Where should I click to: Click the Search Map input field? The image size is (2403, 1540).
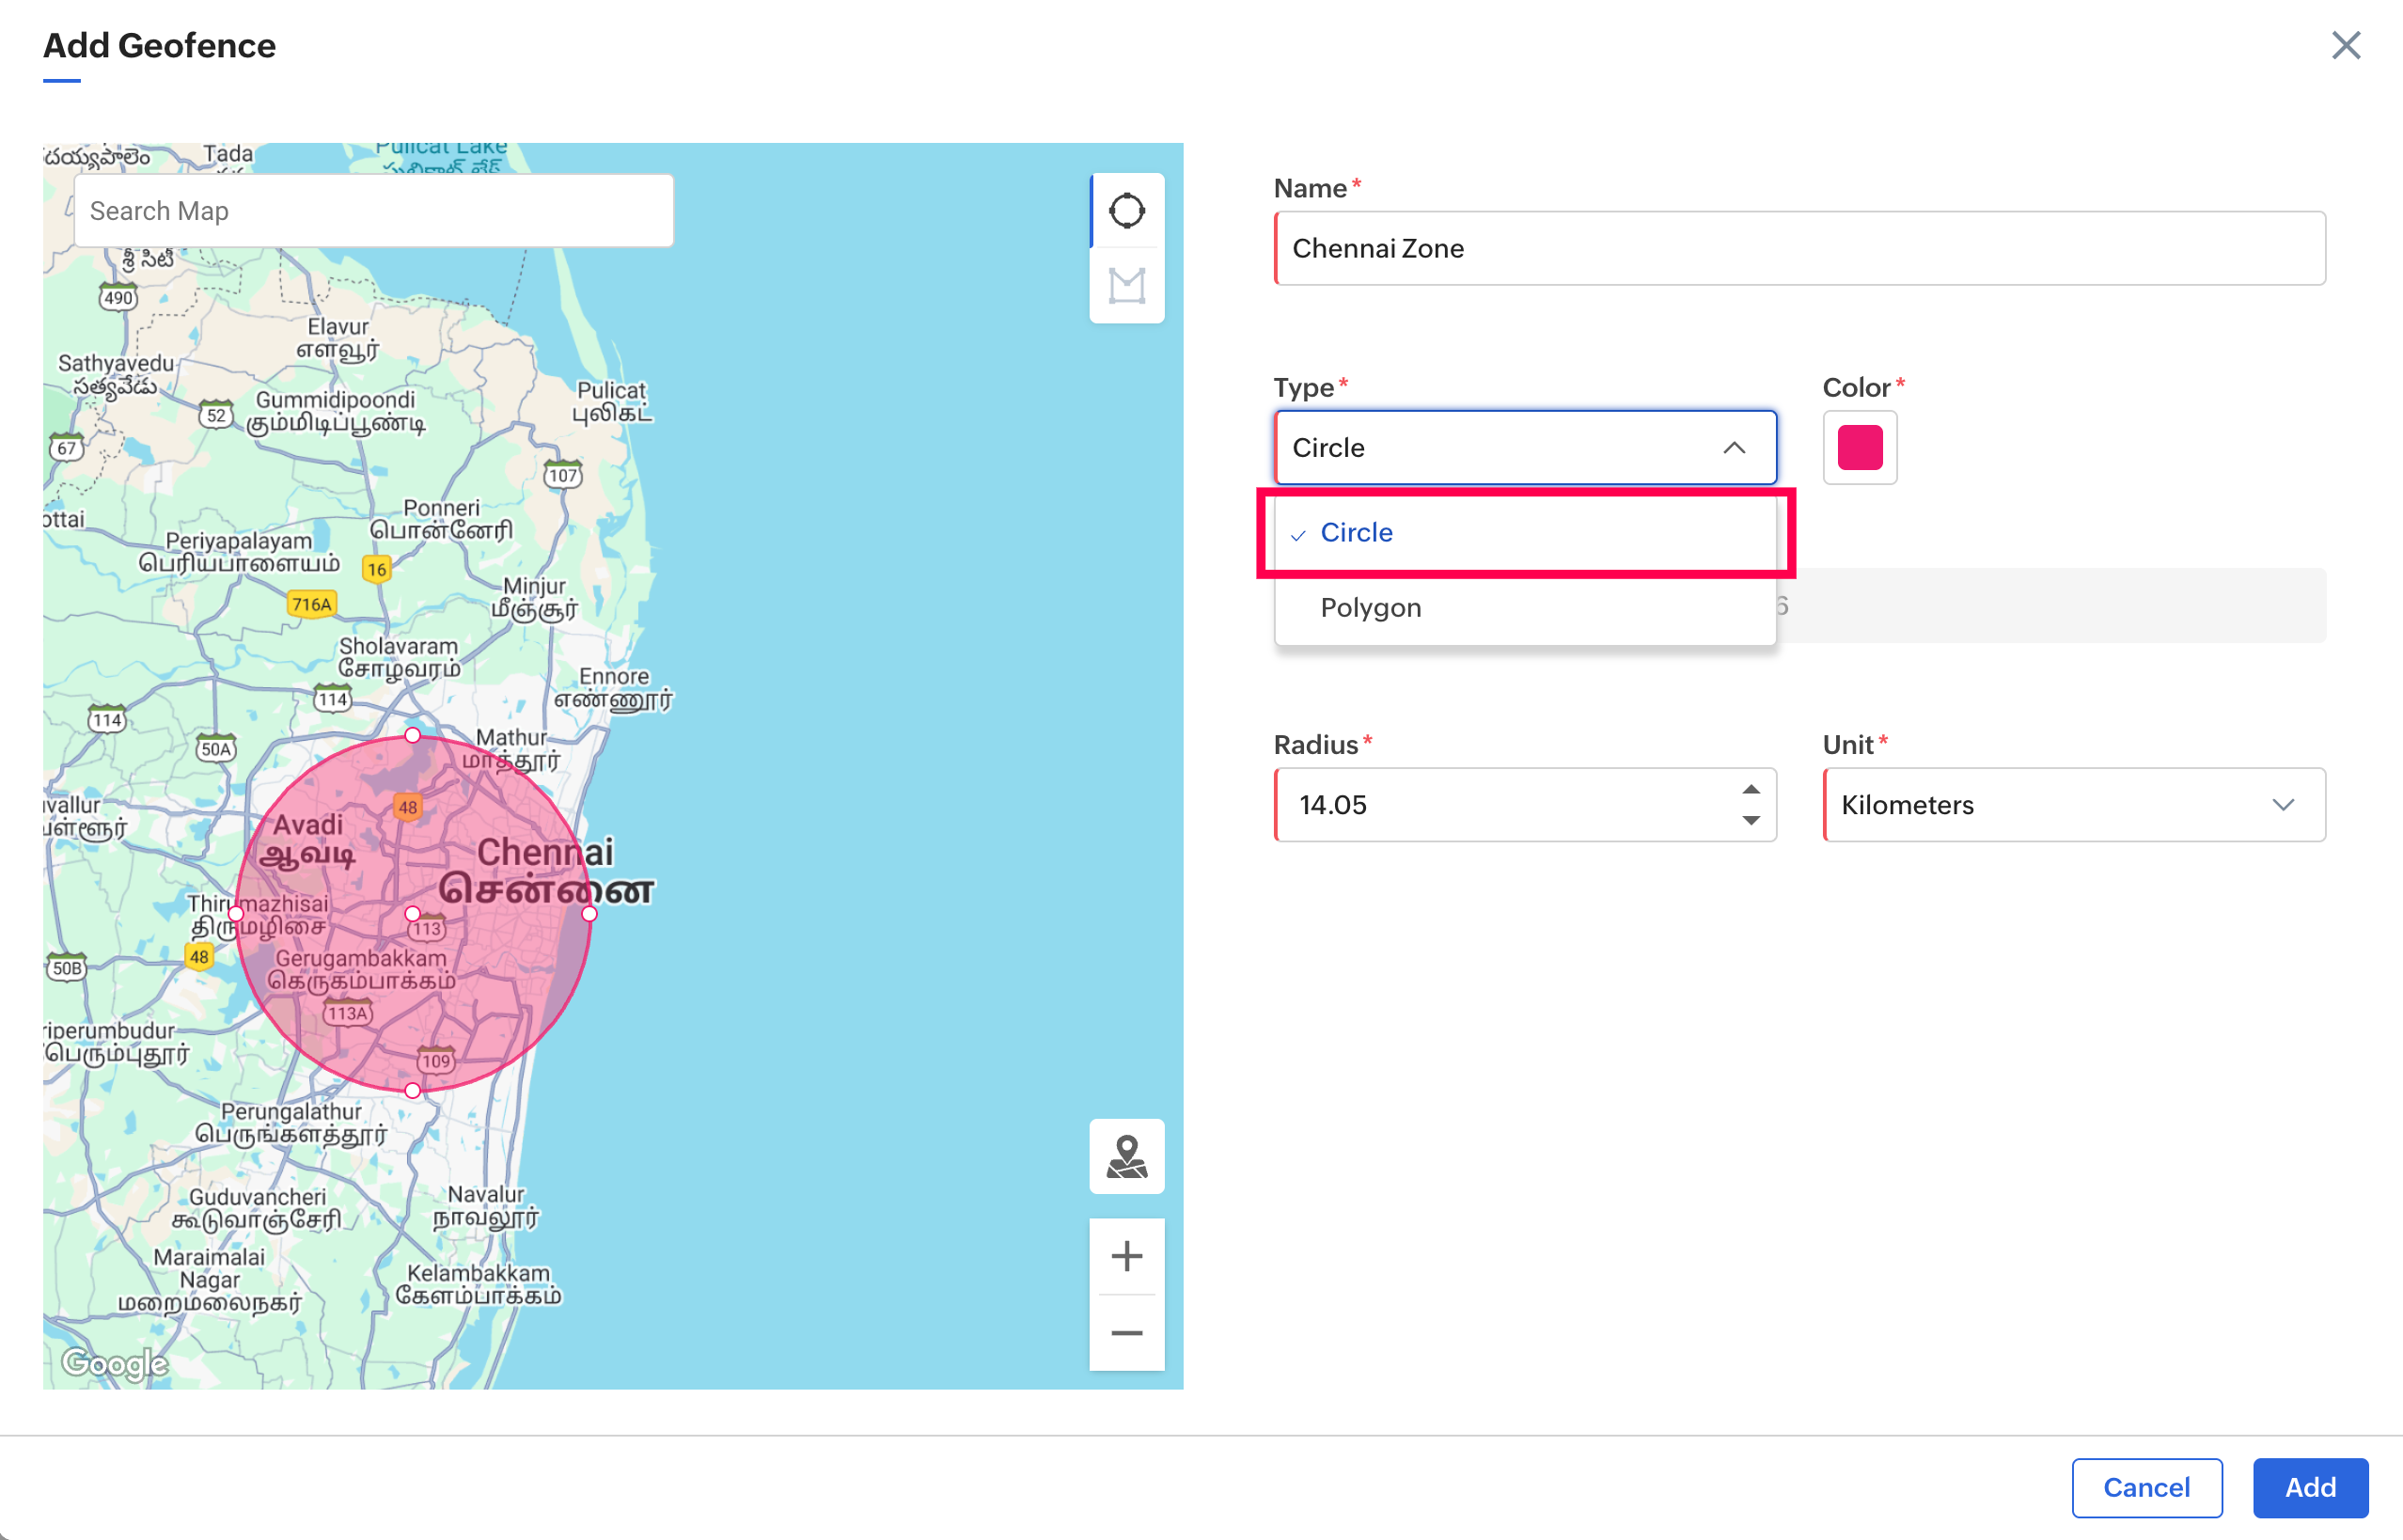[x=373, y=211]
